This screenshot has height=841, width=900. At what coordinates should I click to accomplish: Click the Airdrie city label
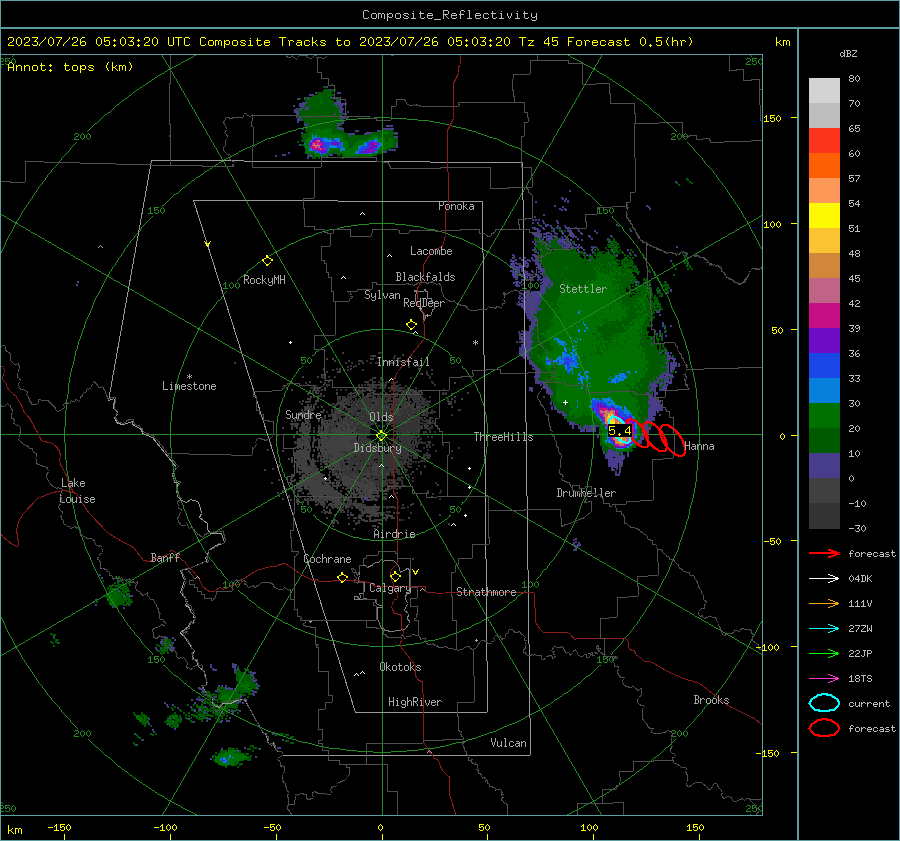tap(394, 534)
